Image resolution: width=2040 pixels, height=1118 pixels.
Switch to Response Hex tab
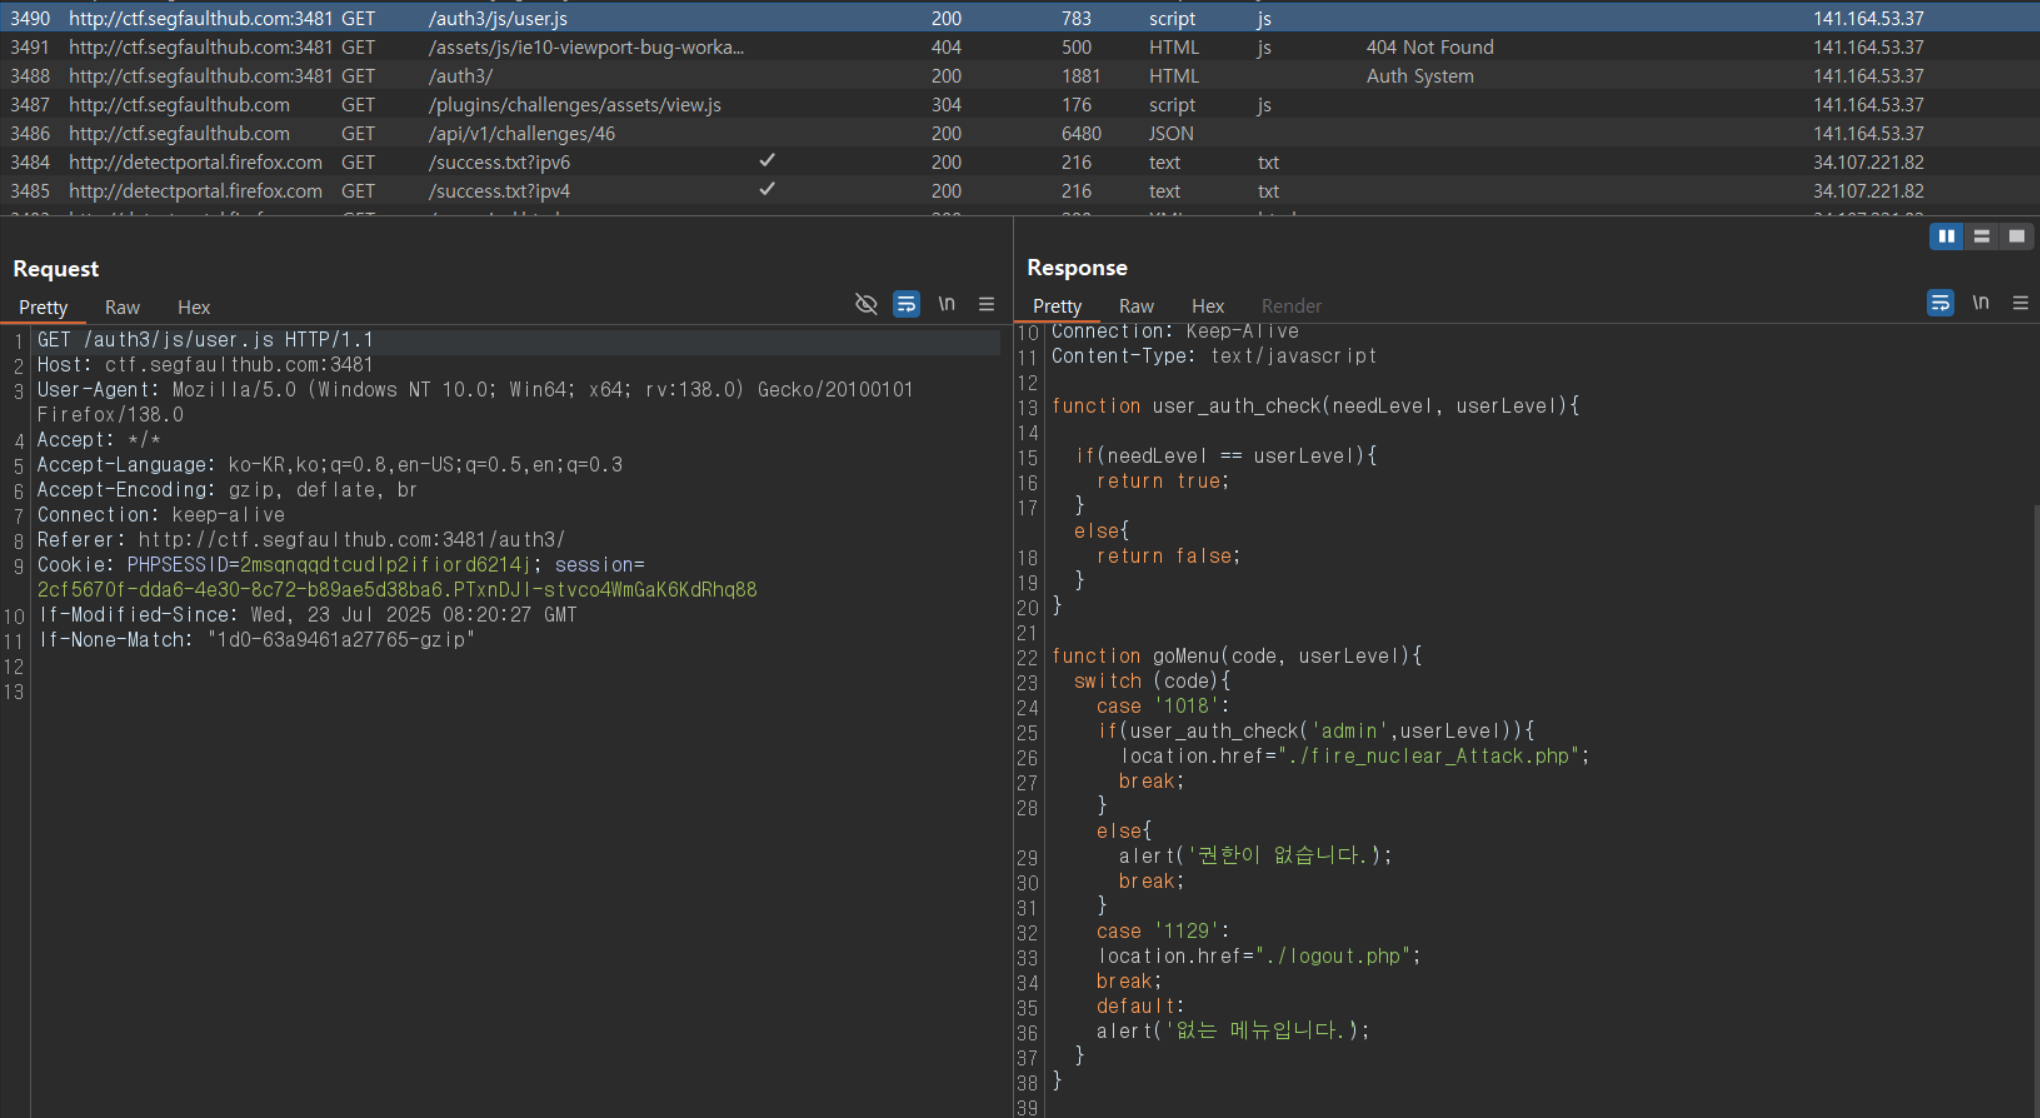1207,306
